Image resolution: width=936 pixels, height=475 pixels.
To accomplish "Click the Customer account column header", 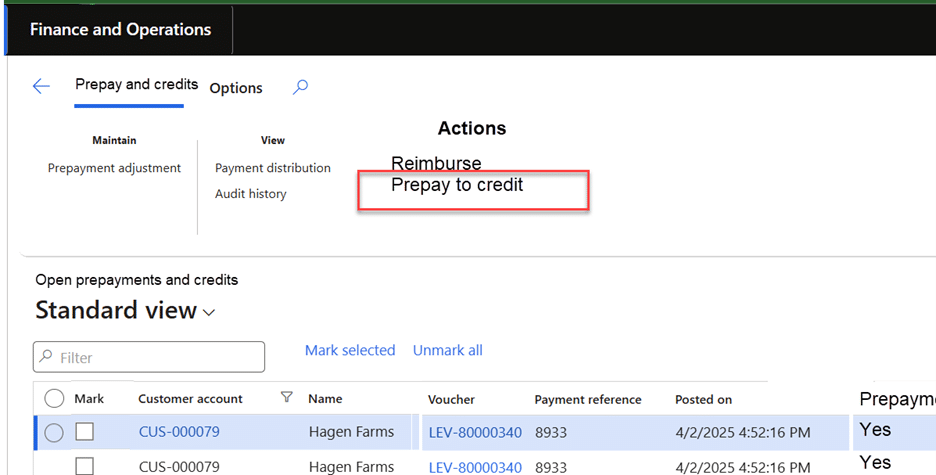I will pyautogui.click(x=190, y=399).
